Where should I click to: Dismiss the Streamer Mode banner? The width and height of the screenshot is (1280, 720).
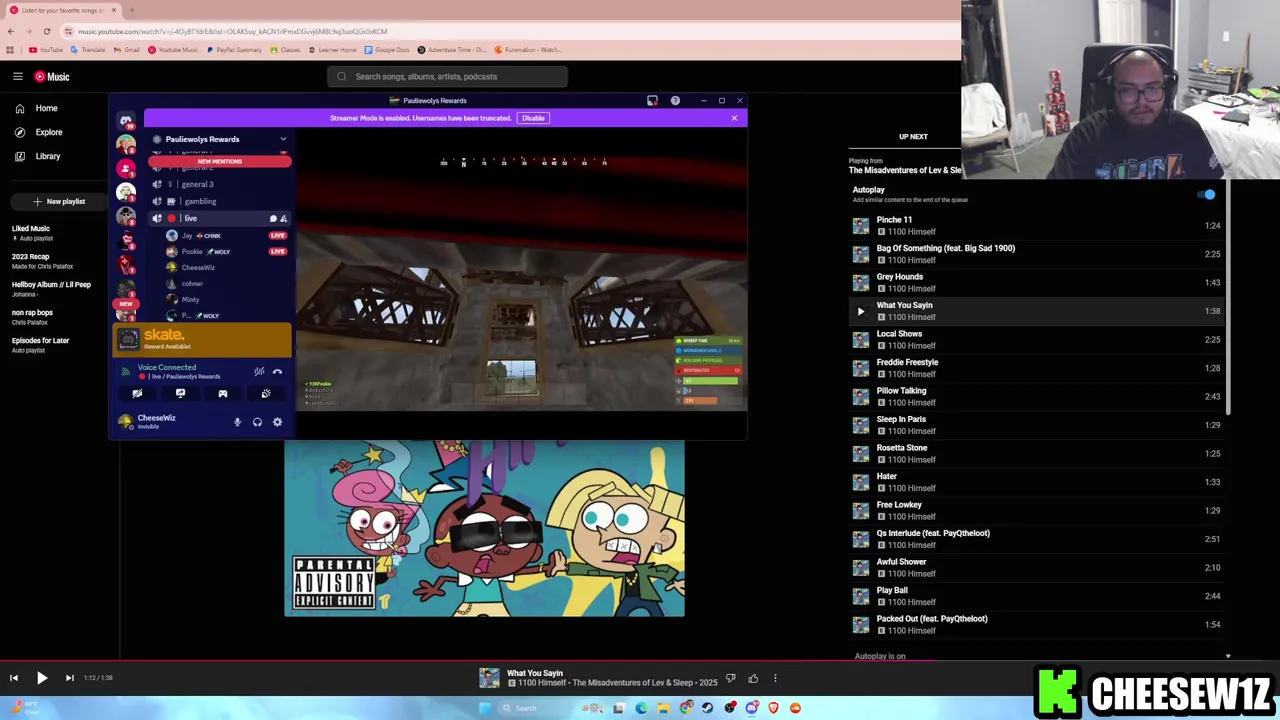click(734, 118)
